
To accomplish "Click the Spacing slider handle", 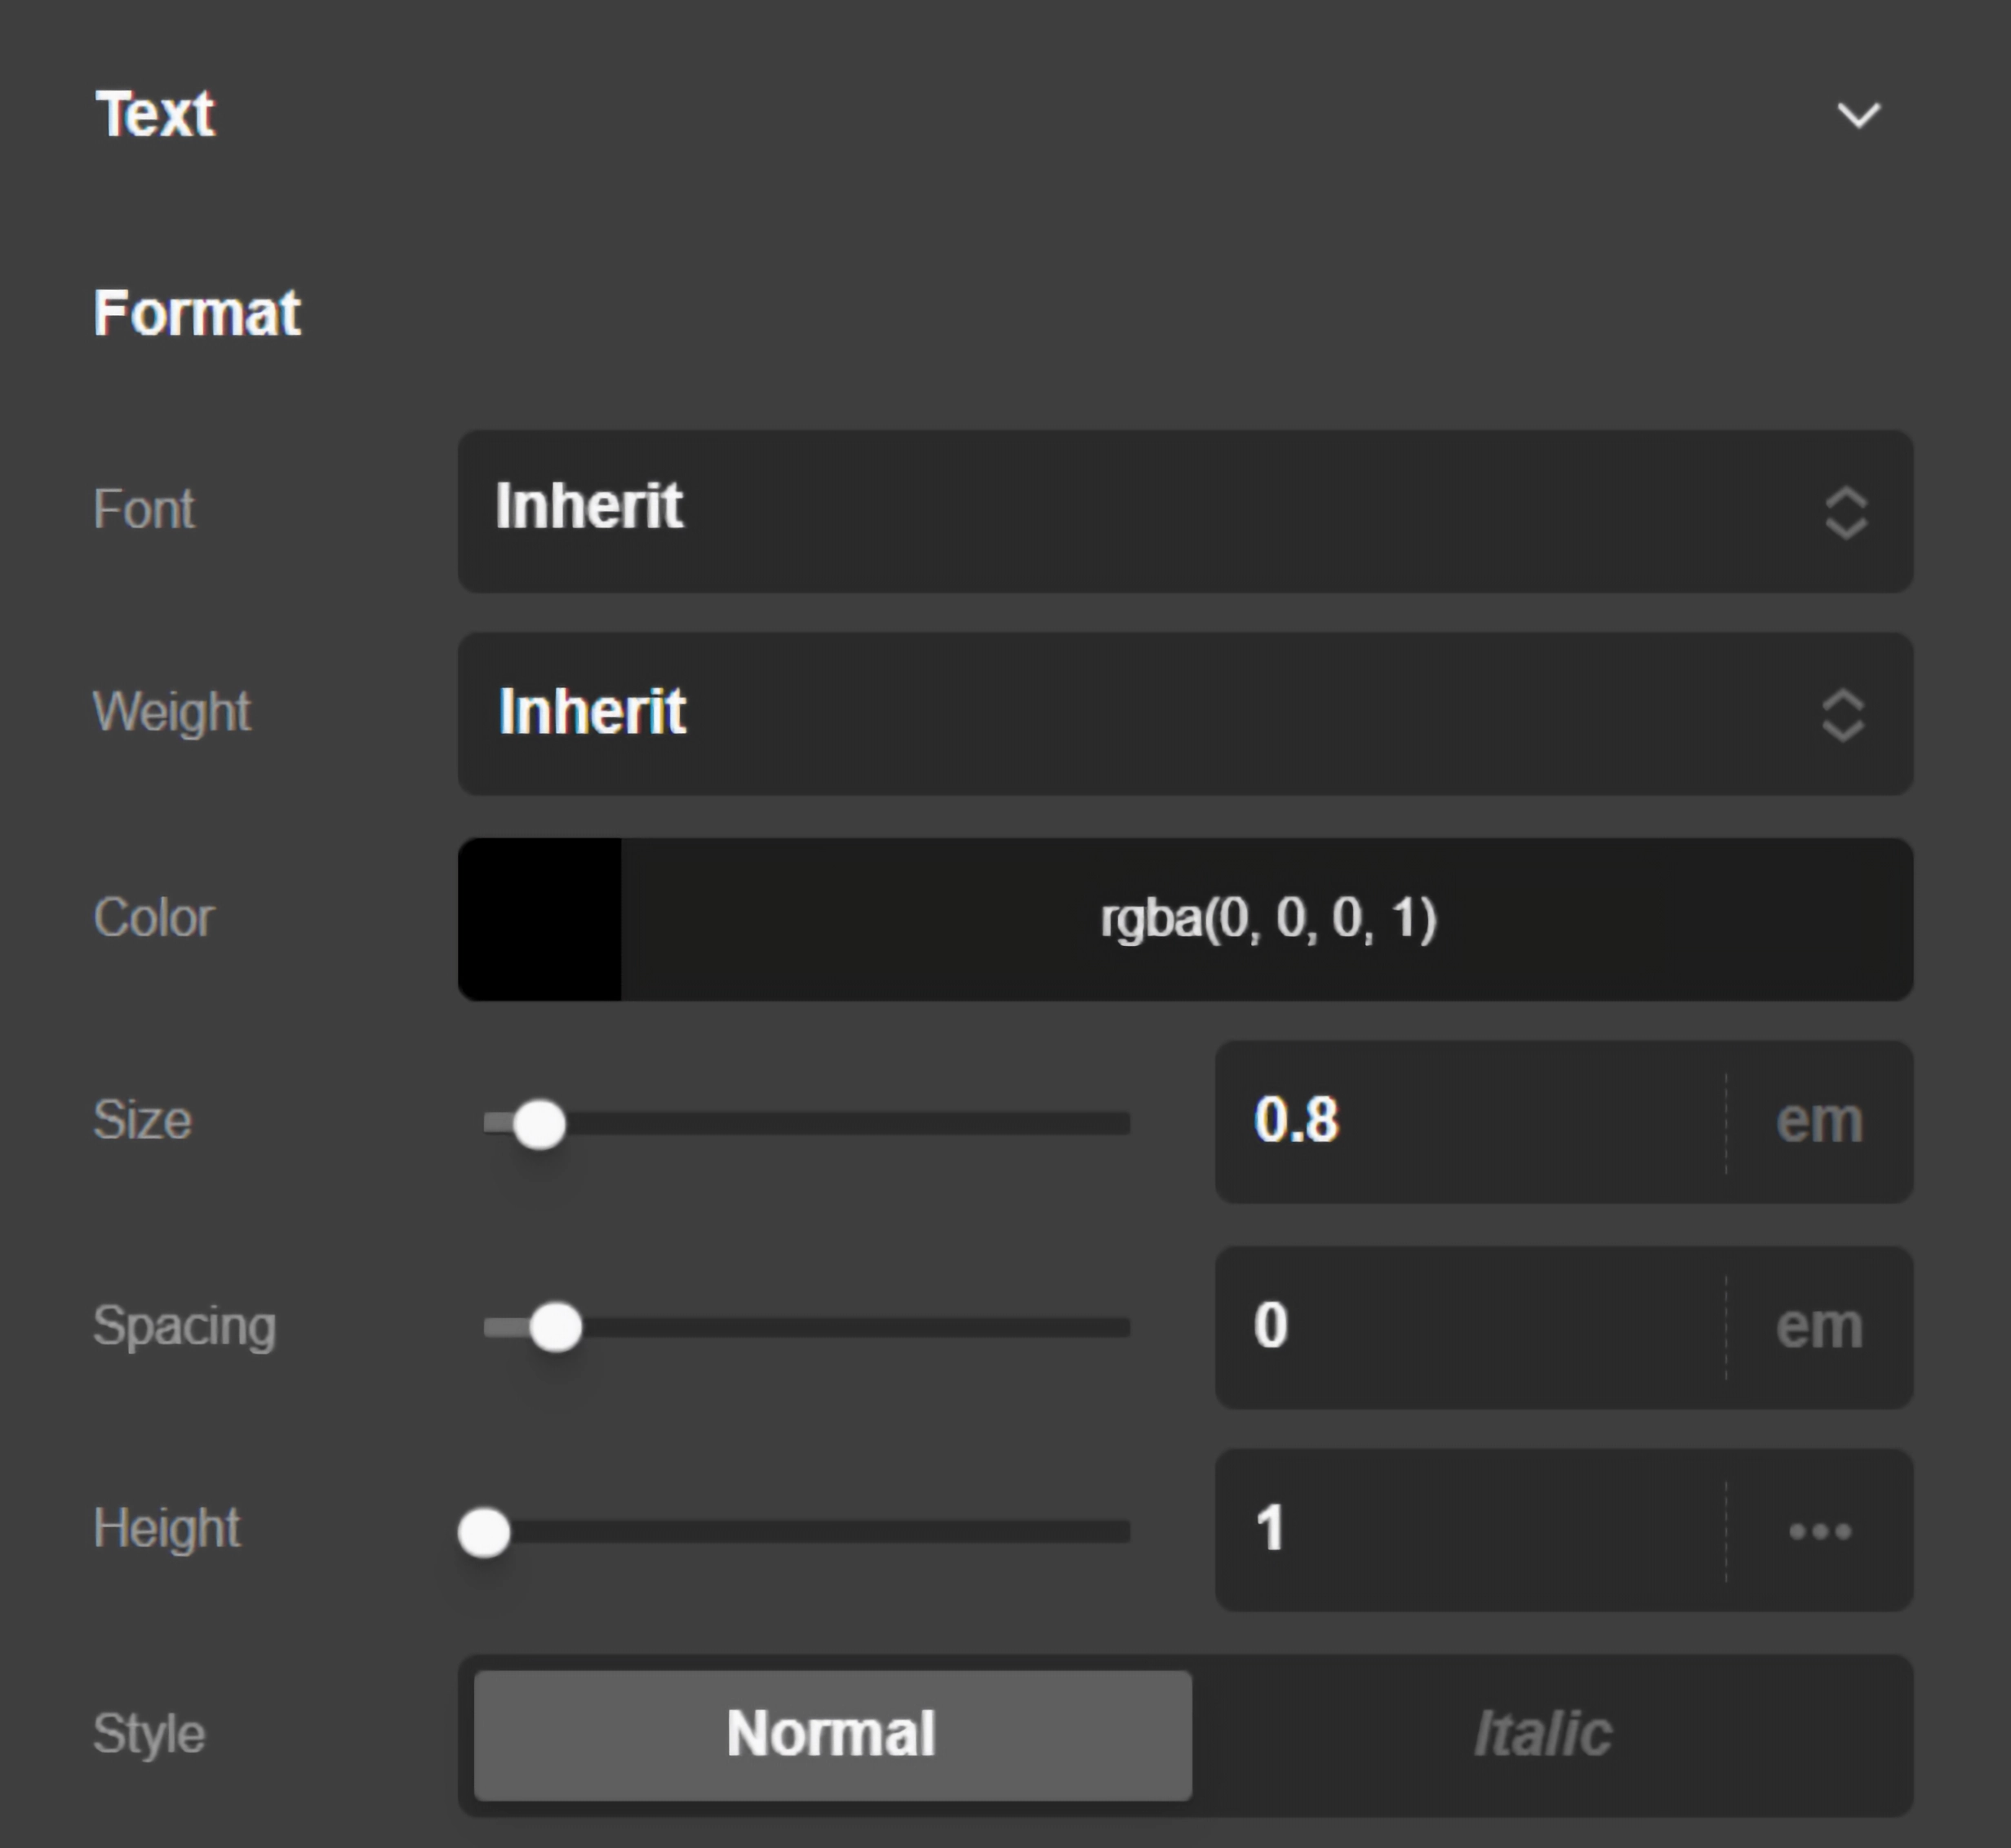I will [x=558, y=1326].
